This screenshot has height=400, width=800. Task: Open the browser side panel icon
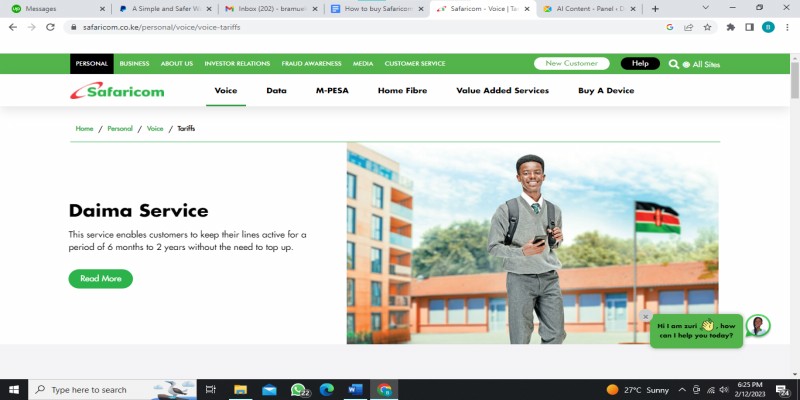point(749,27)
